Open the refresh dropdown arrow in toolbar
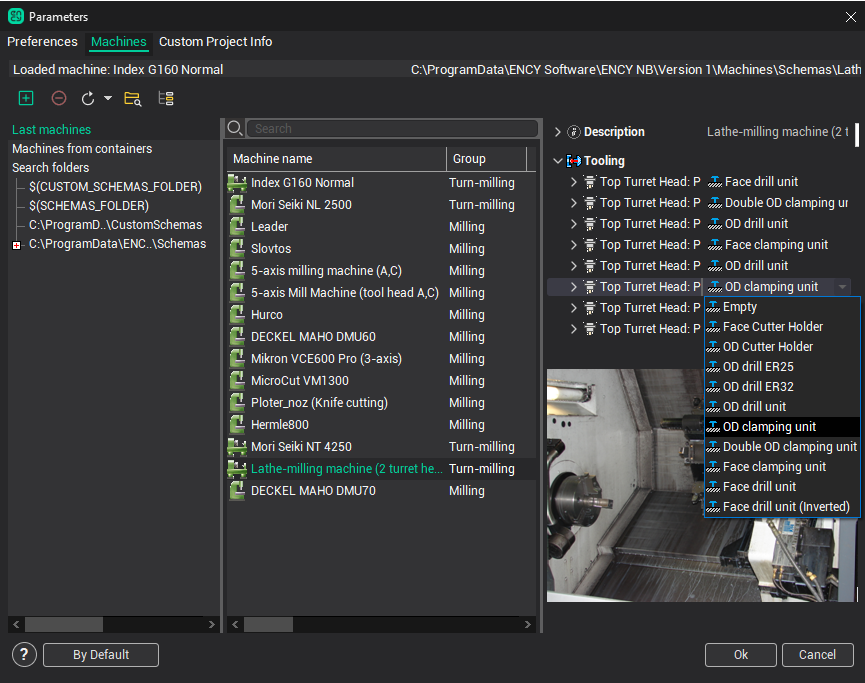The width and height of the screenshot is (865, 683). click(107, 99)
